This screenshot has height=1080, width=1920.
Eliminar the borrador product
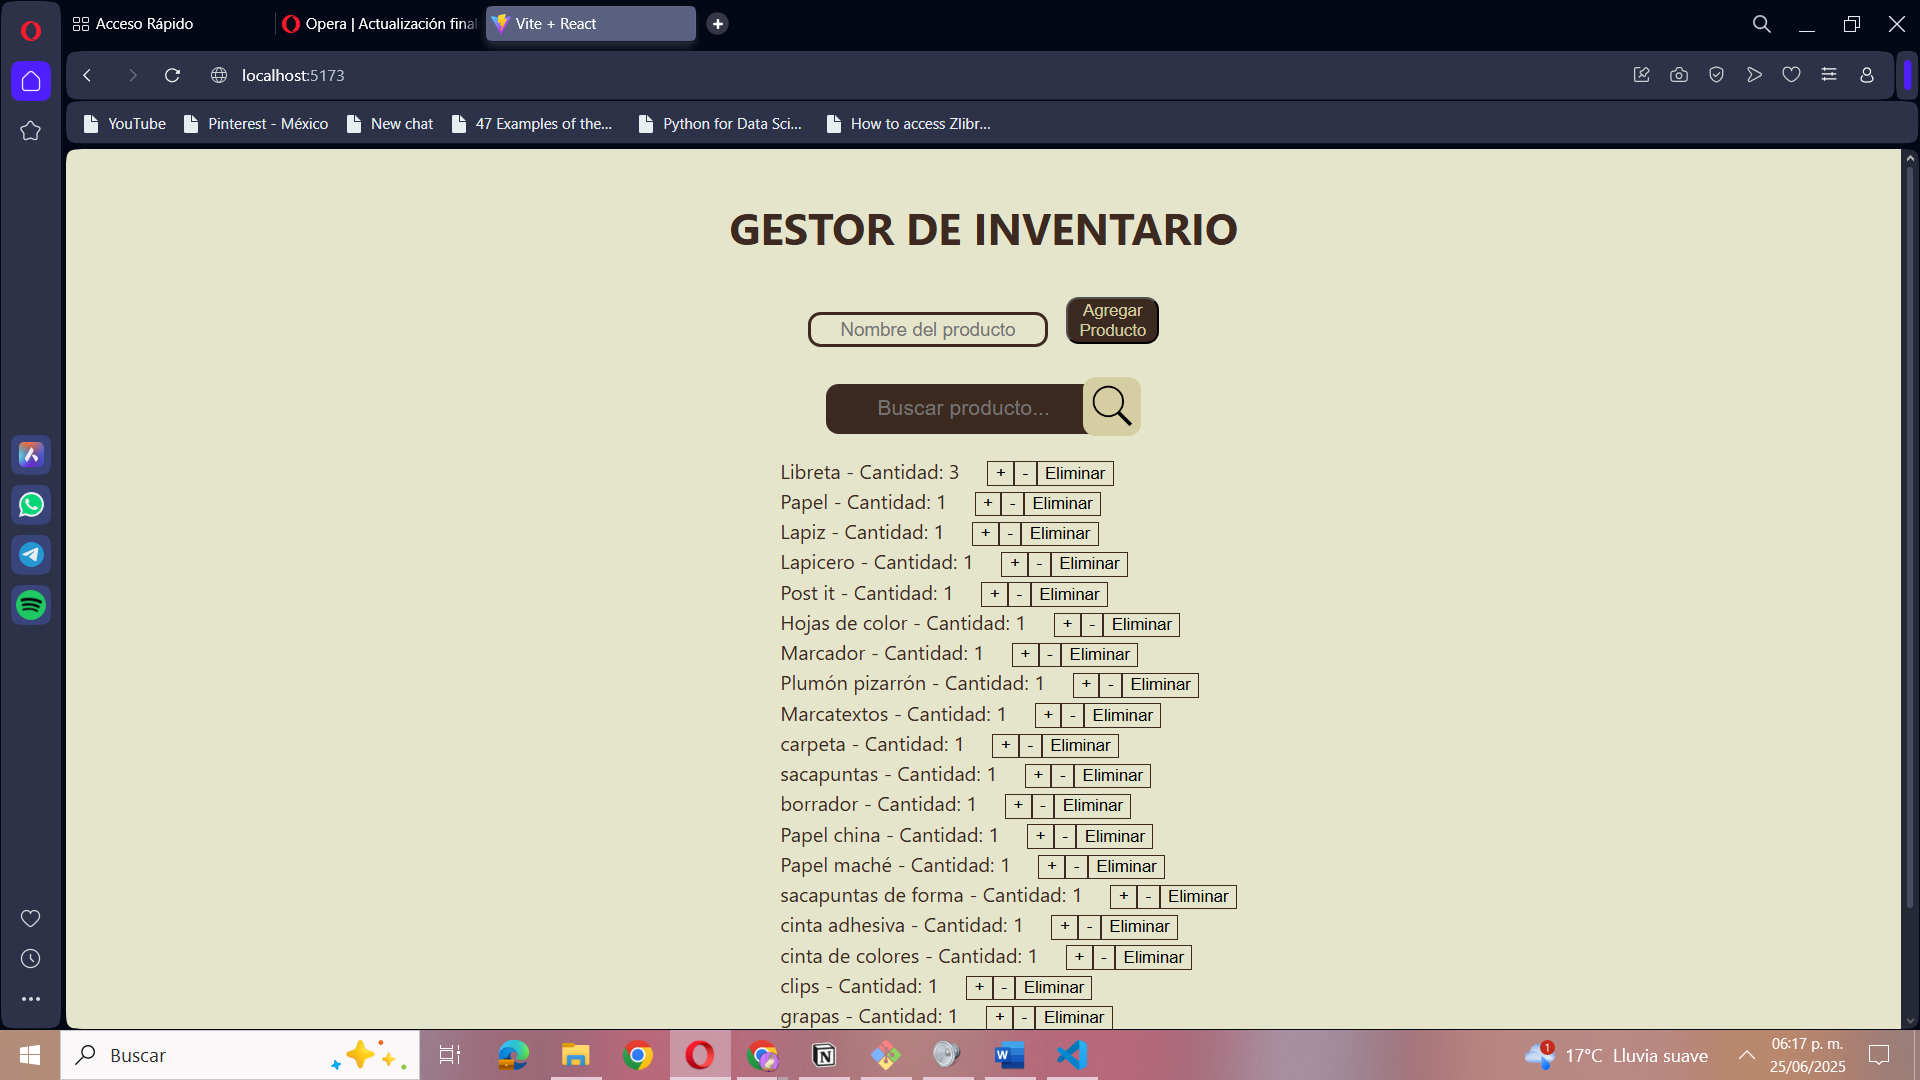click(x=1092, y=806)
